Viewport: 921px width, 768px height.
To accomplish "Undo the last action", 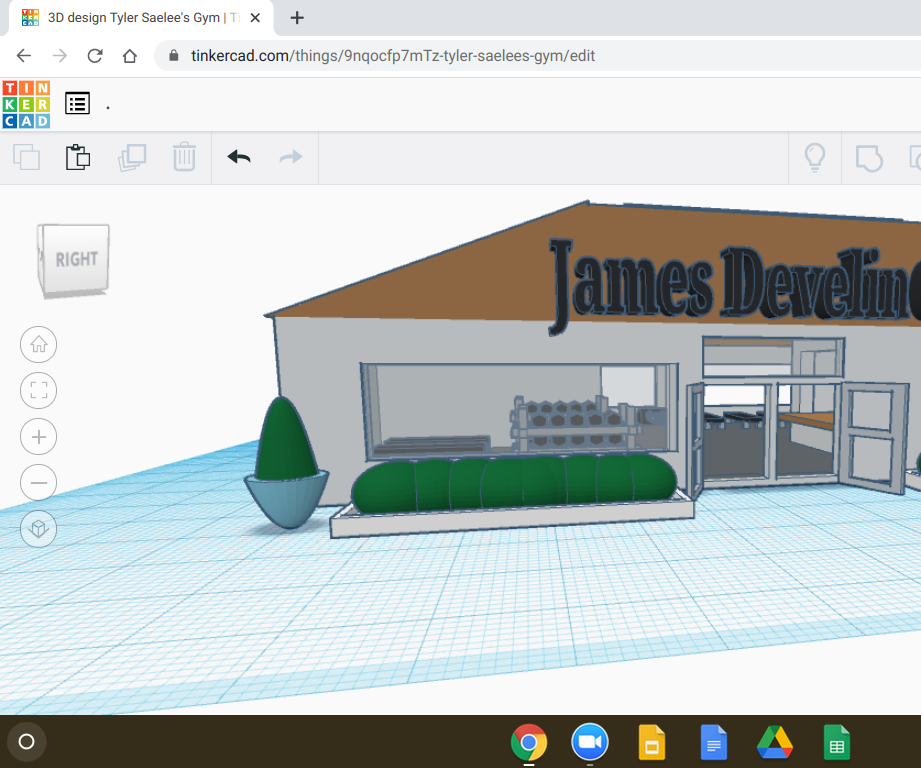I will [239, 157].
